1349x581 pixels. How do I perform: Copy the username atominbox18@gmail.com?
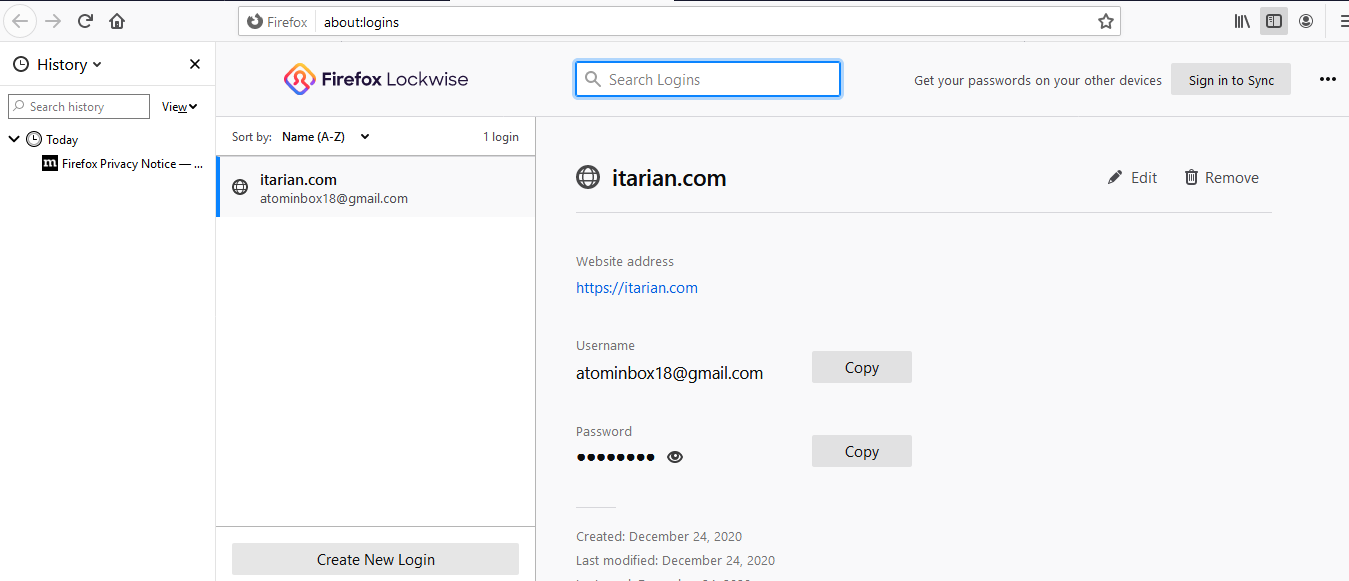coord(861,367)
